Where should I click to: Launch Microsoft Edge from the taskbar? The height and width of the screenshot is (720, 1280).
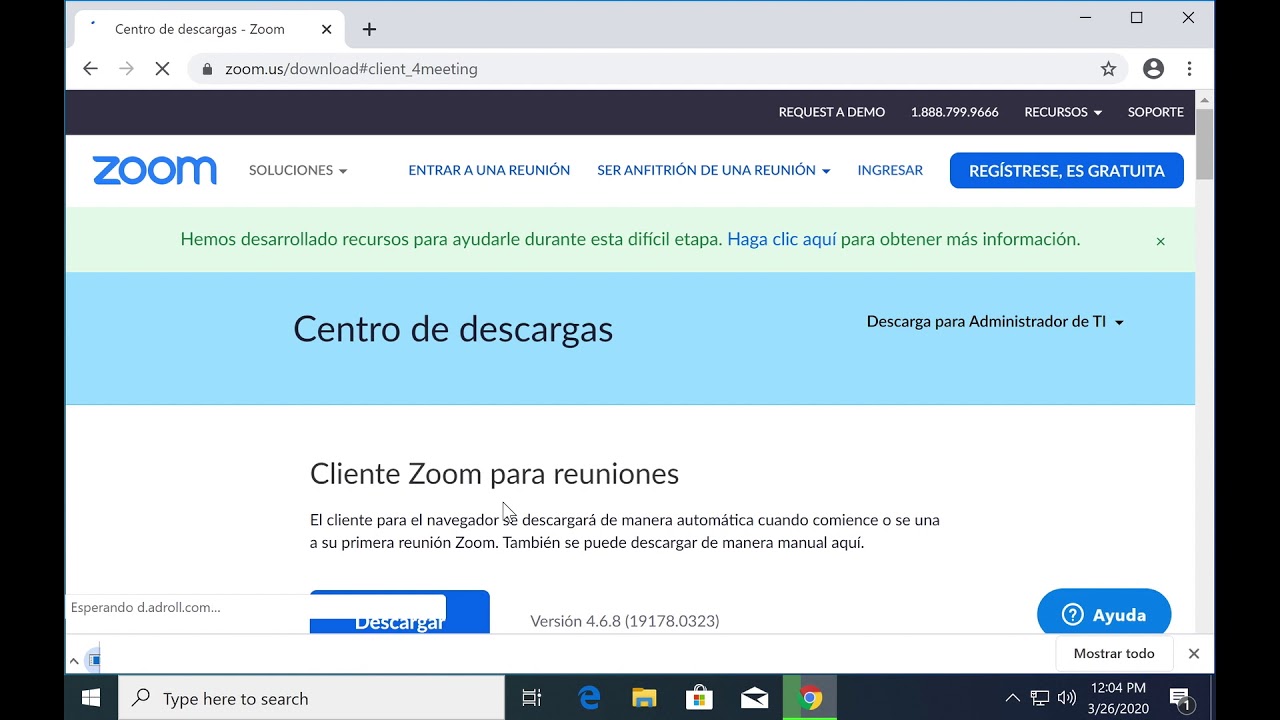[x=589, y=698]
